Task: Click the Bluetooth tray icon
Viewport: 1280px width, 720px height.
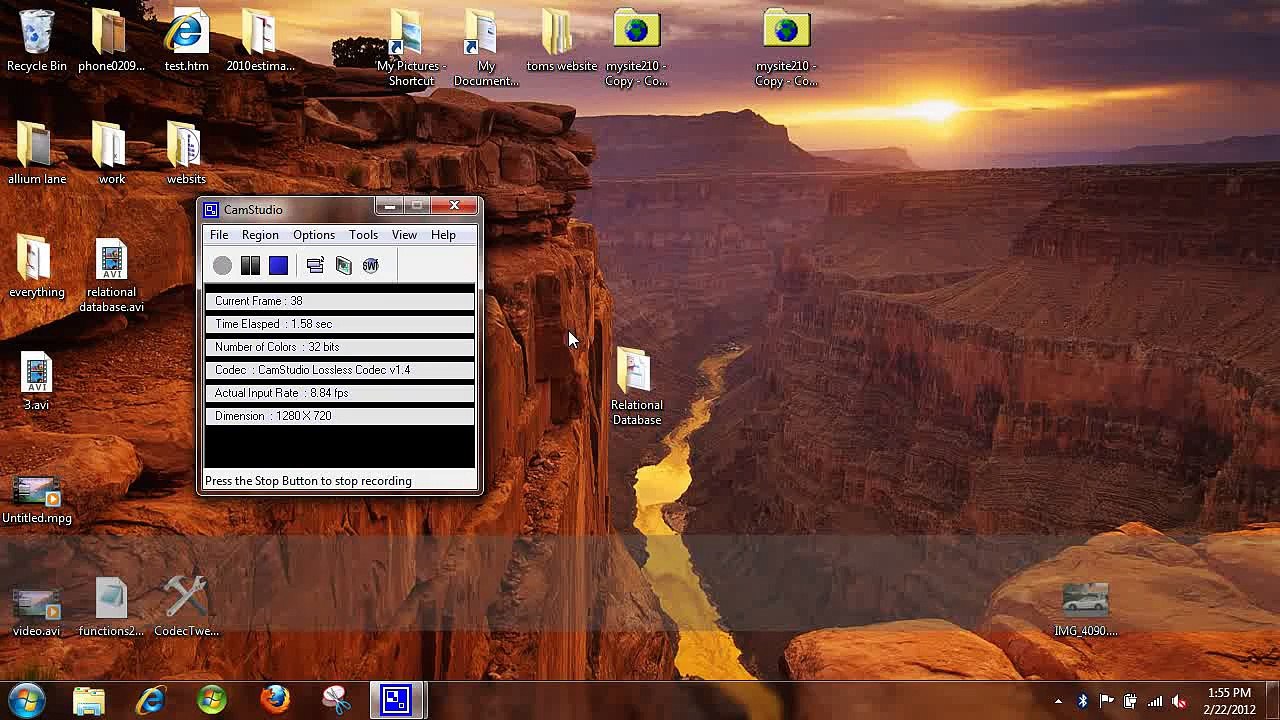Action: click(1082, 702)
